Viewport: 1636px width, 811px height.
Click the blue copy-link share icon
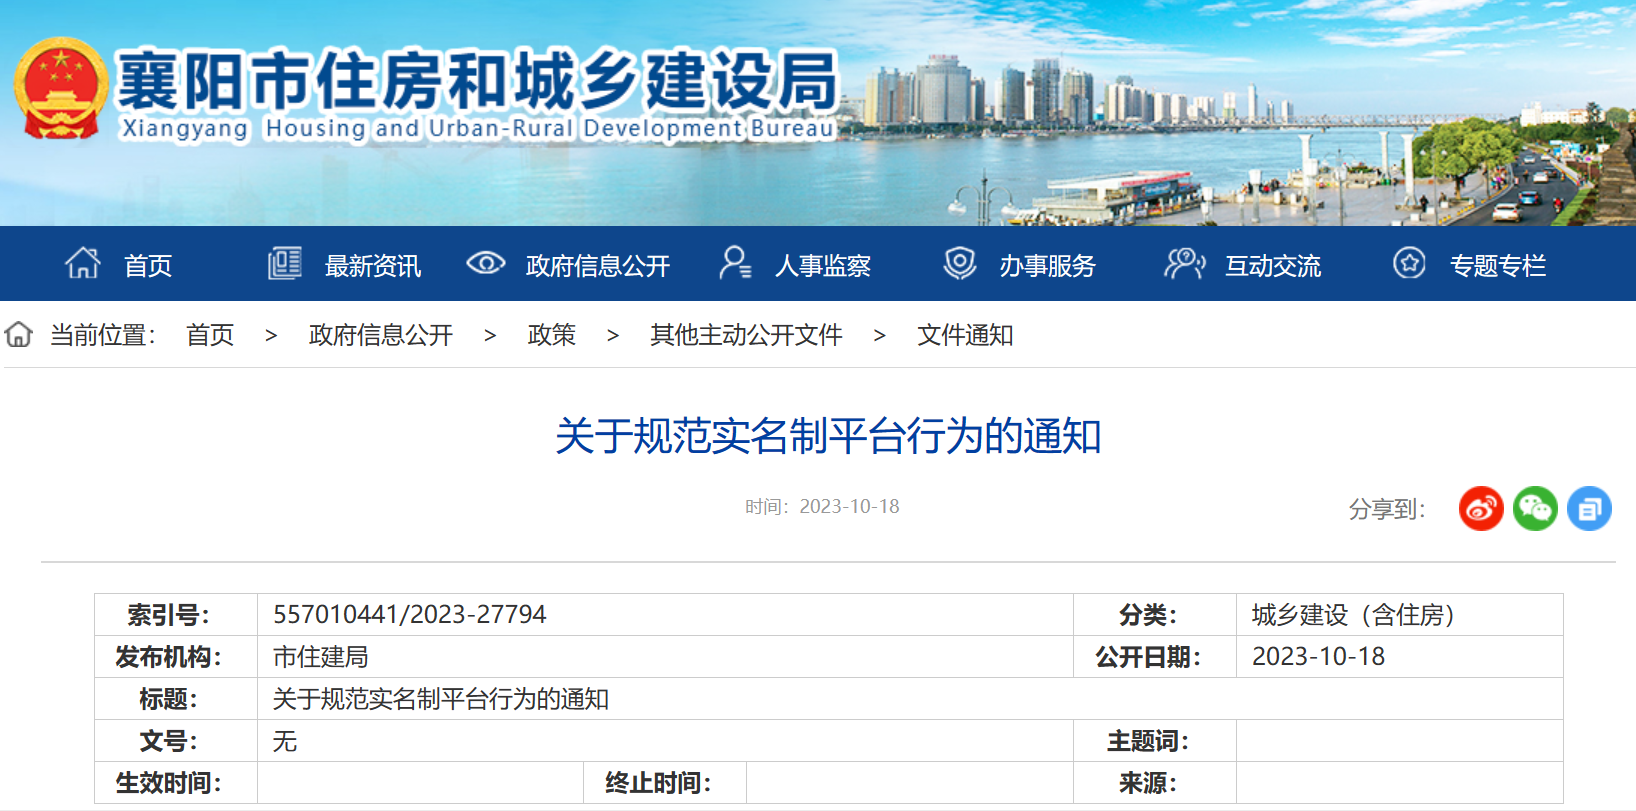point(1589,508)
